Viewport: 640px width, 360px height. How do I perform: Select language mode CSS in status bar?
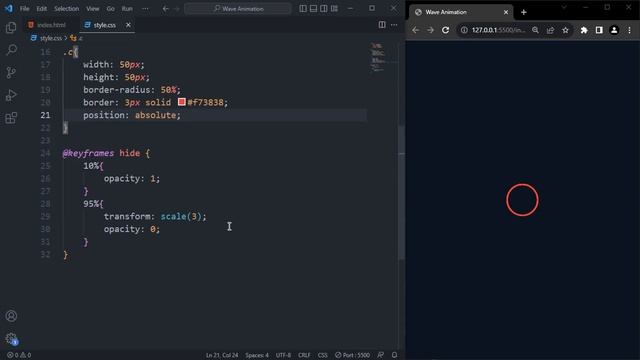(x=322, y=355)
